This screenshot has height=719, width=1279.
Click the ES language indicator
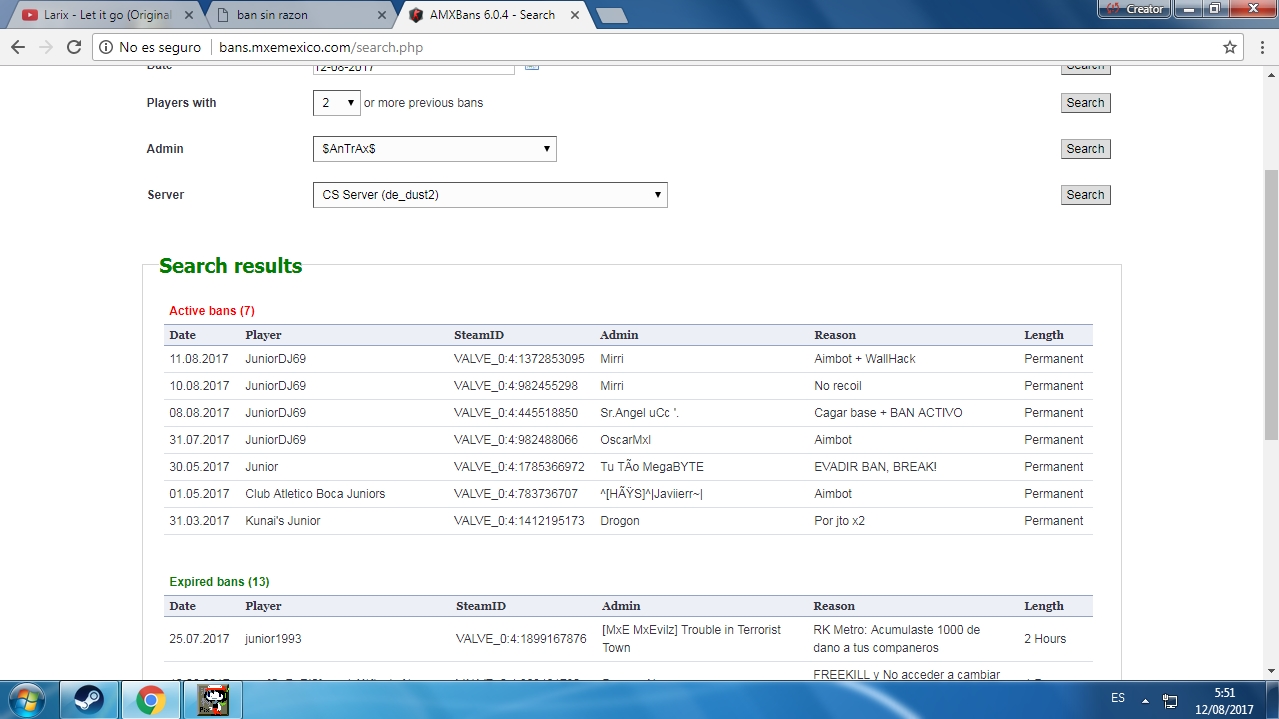(x=1118, y=697)
